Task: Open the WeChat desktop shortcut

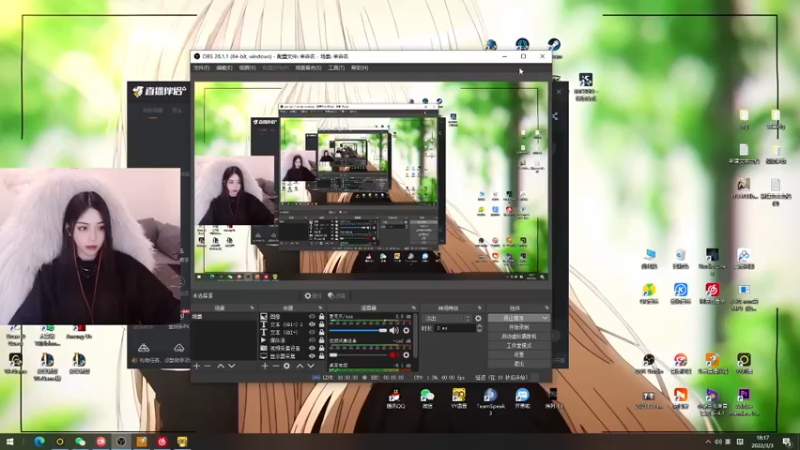Action: tap(427, 398)
